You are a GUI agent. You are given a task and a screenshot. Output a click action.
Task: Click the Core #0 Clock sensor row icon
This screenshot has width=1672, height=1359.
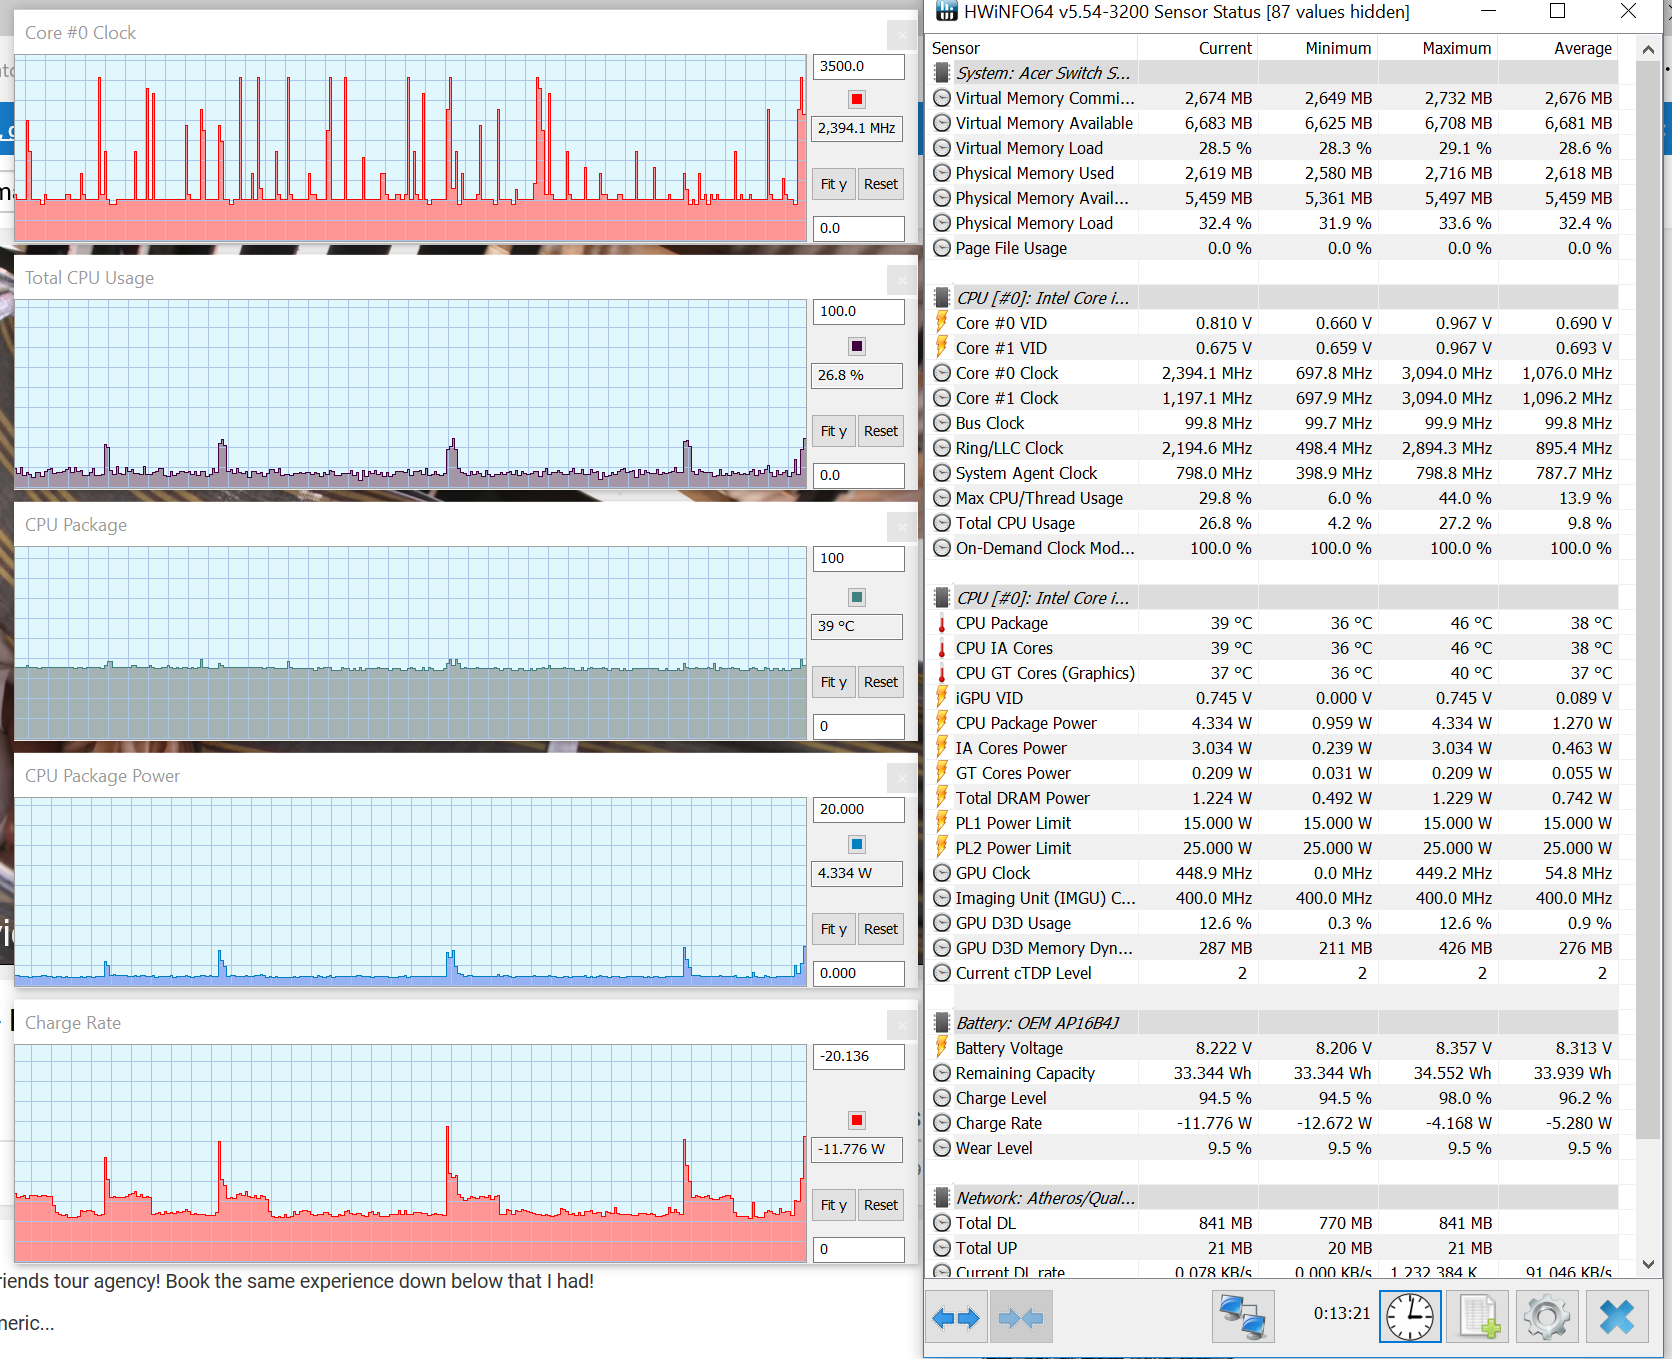pos(942,373)
